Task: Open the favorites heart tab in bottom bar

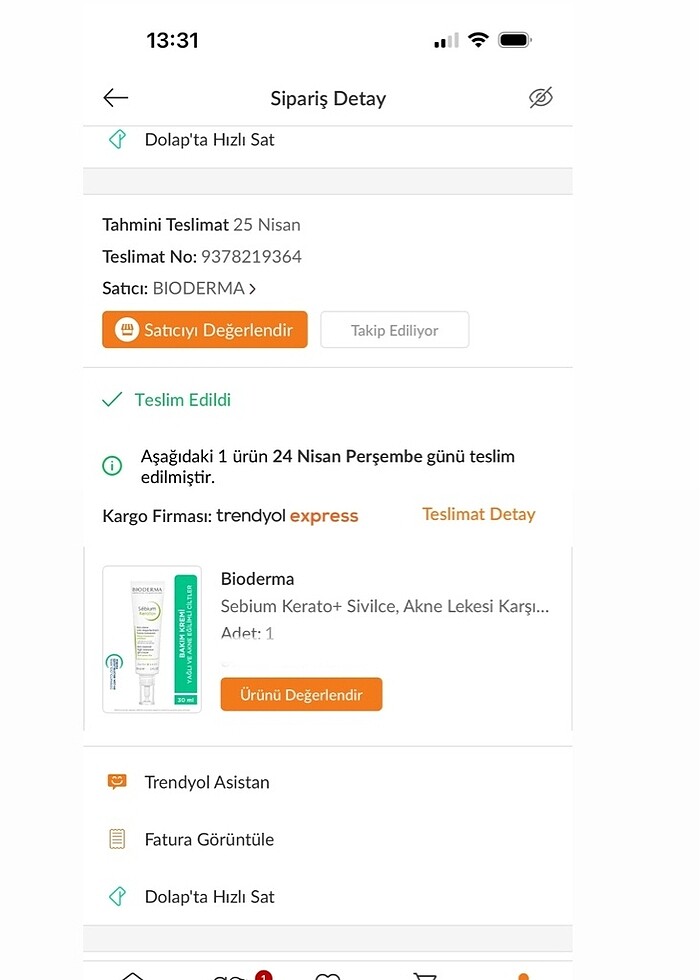Action: click(327, 976)
